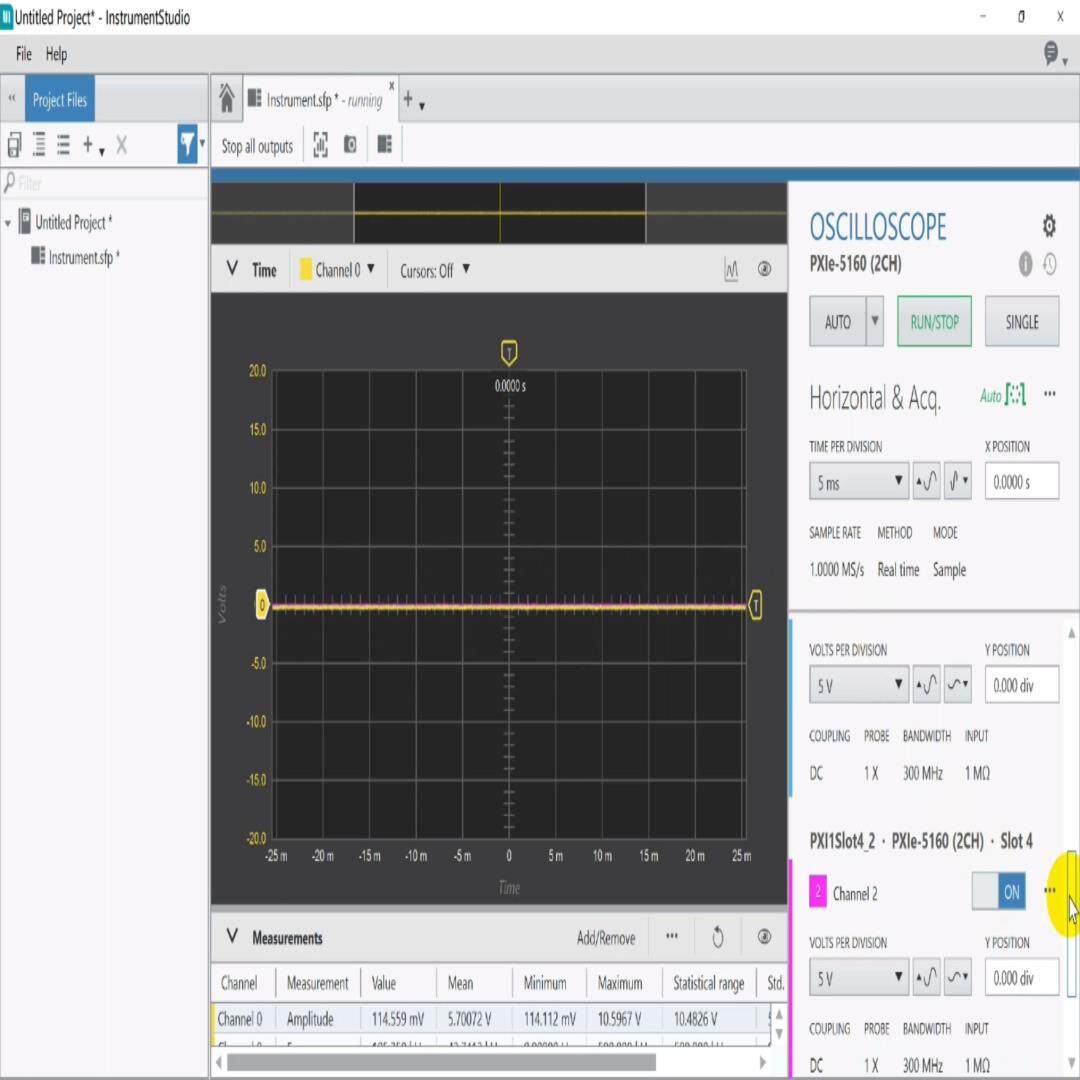Click the waveform overview strip thumbnail
Viewport: 1080px width, 1080px height.
click(499, 213)
